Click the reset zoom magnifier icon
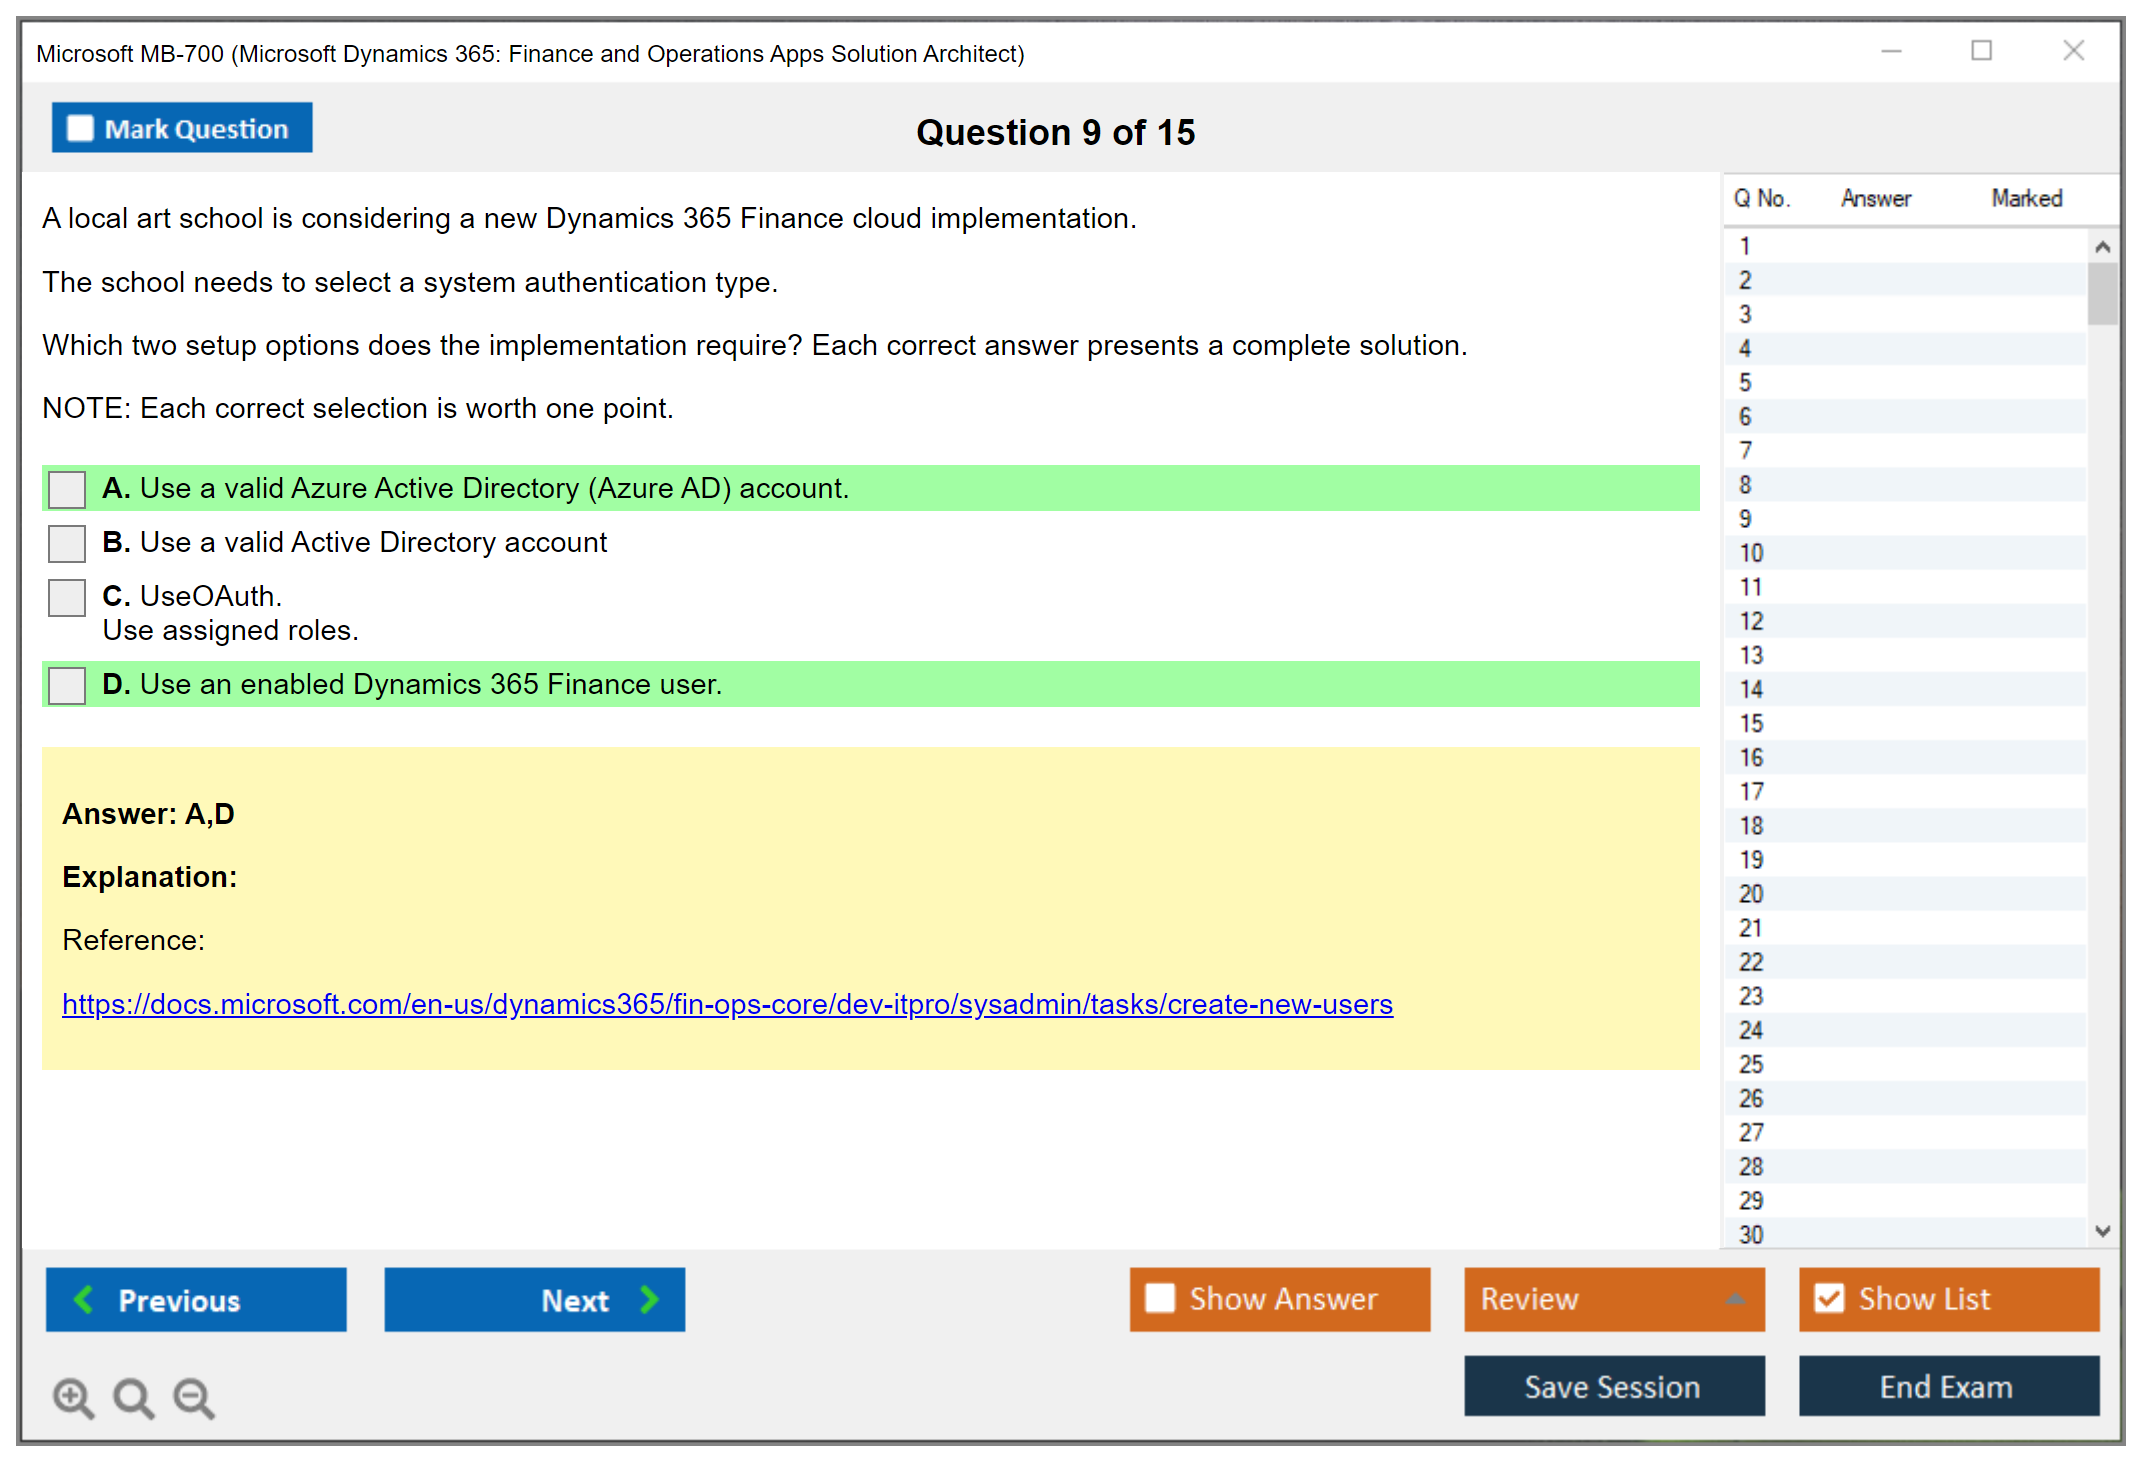 (x=133, y=1397)
